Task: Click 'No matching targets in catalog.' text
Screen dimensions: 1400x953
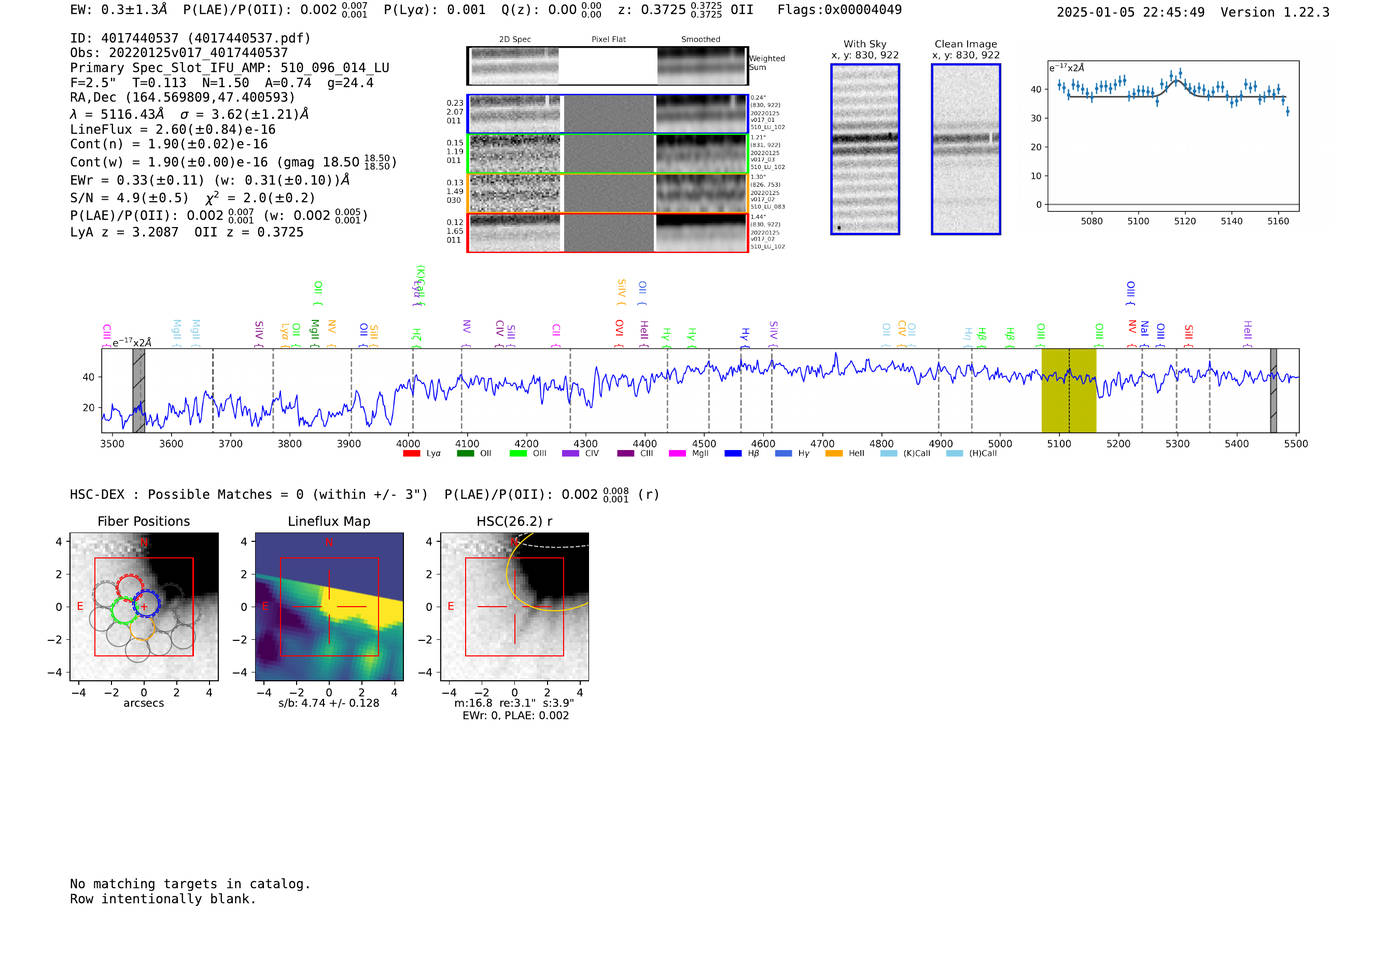Action: coord(190,884)
